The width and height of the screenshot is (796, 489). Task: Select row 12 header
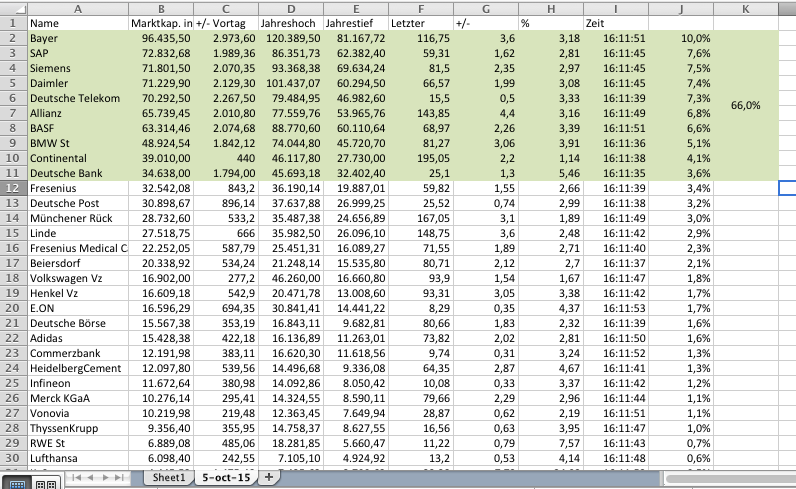(x=13, y=188)
